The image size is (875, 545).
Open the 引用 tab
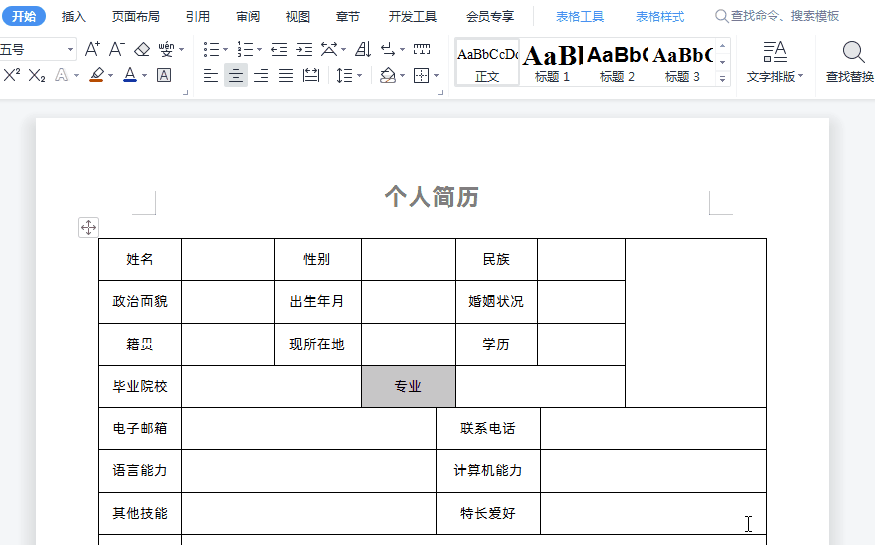tap(198, 17)
